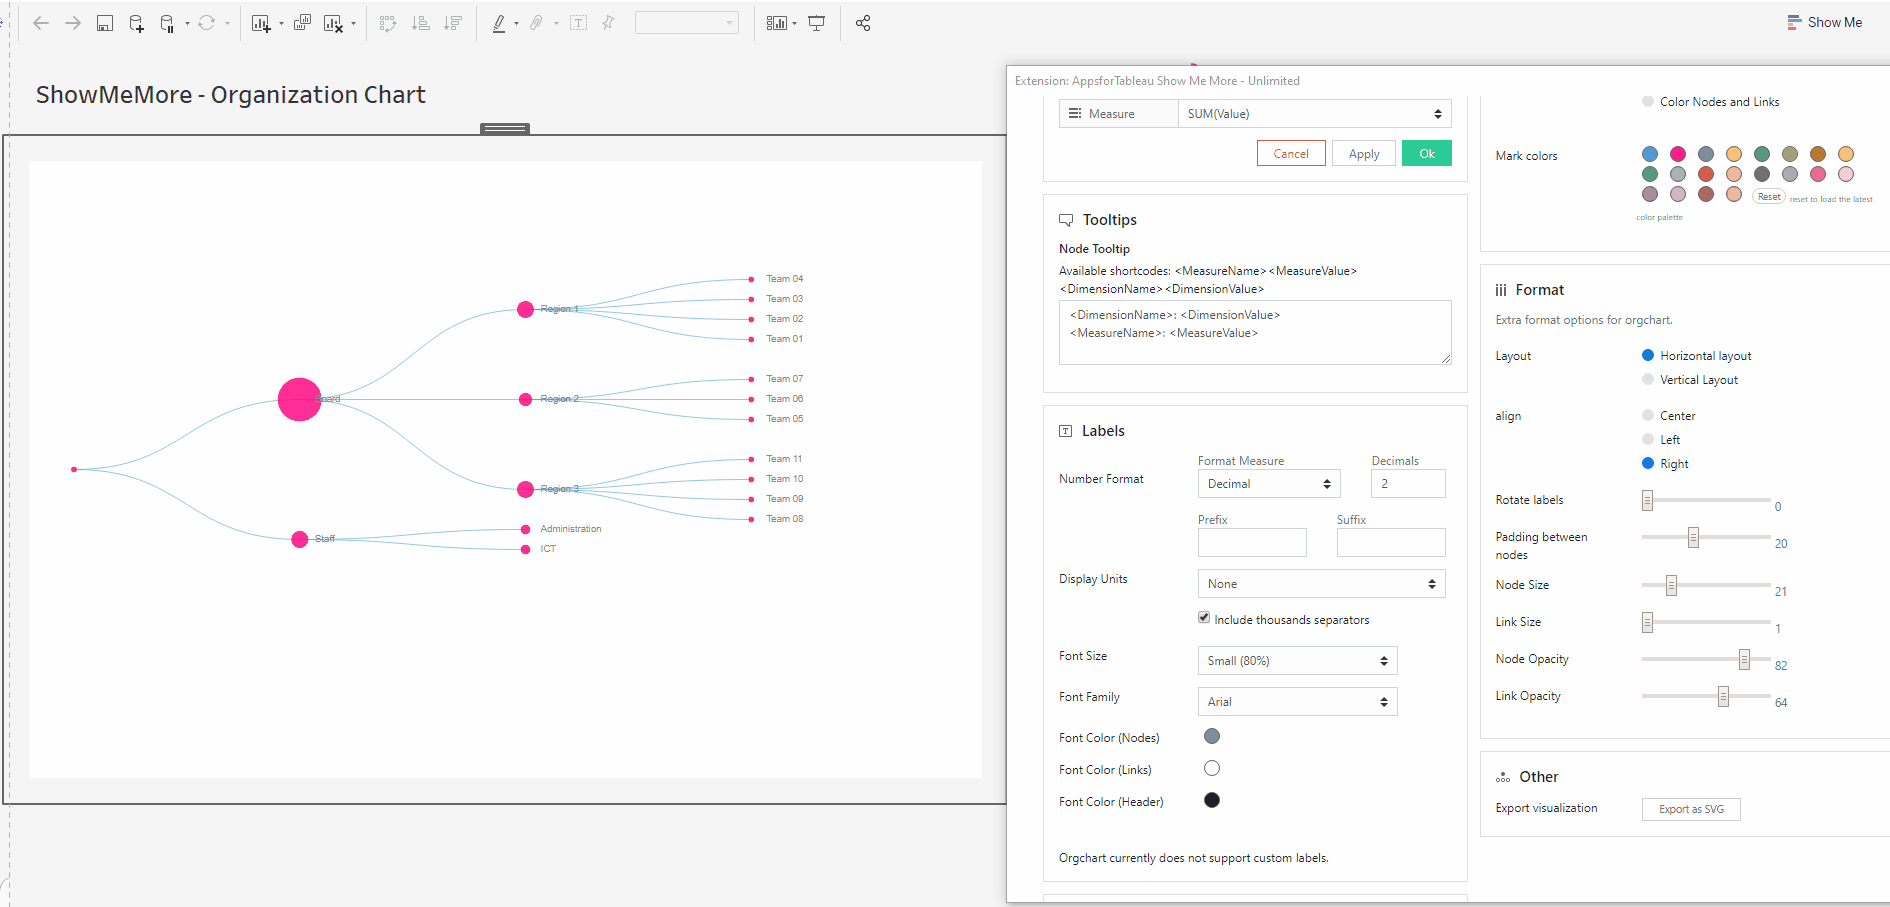Click the Team 04 leaf label
This screenshot has width=1890, height=907.
pyautogui.click(x=785, y=279)
